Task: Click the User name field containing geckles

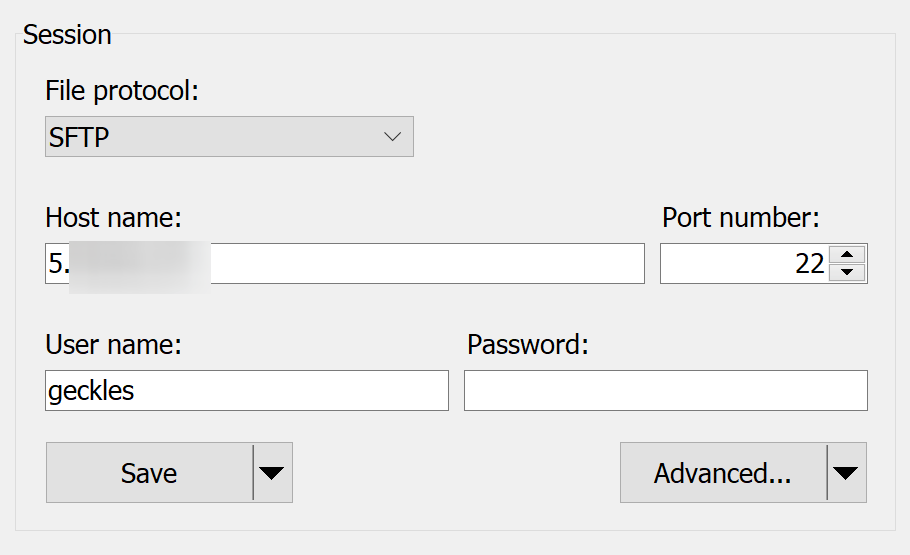Action: [247, 391]
